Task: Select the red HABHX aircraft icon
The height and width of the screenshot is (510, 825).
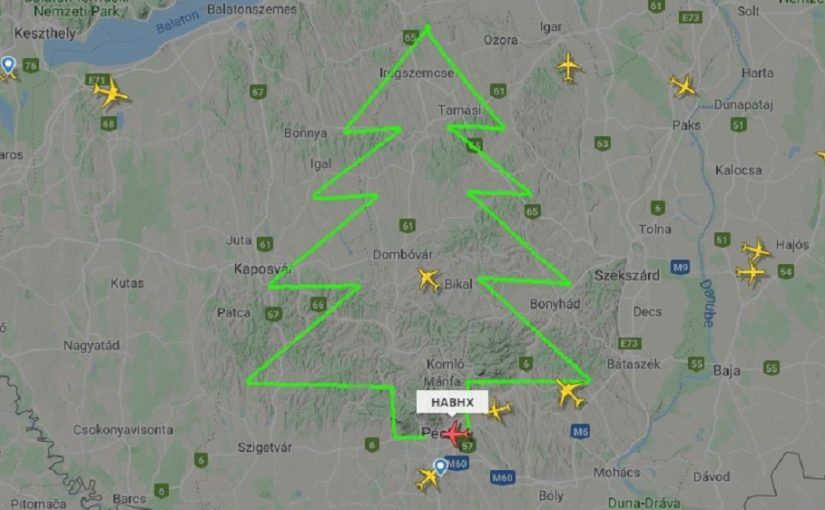Action: click(456, 434)
